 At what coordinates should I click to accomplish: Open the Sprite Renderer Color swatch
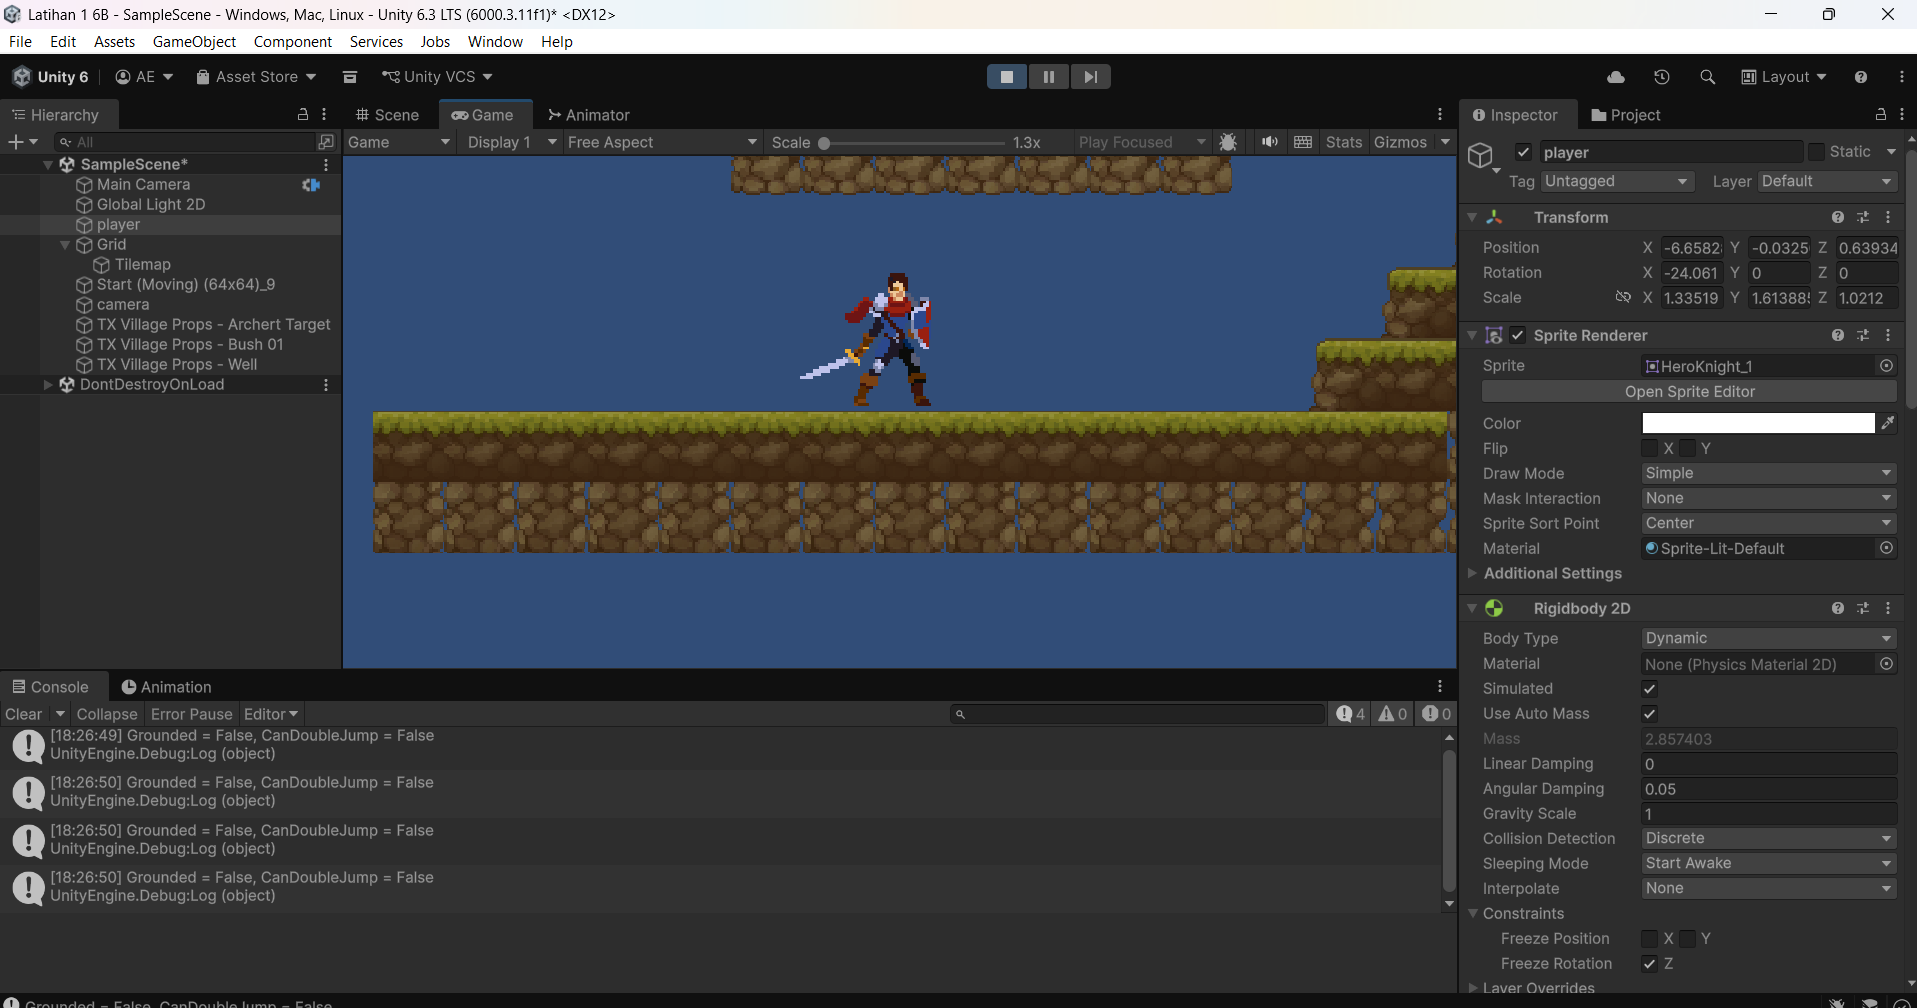pyautogui.click(x=1758, y=423)
